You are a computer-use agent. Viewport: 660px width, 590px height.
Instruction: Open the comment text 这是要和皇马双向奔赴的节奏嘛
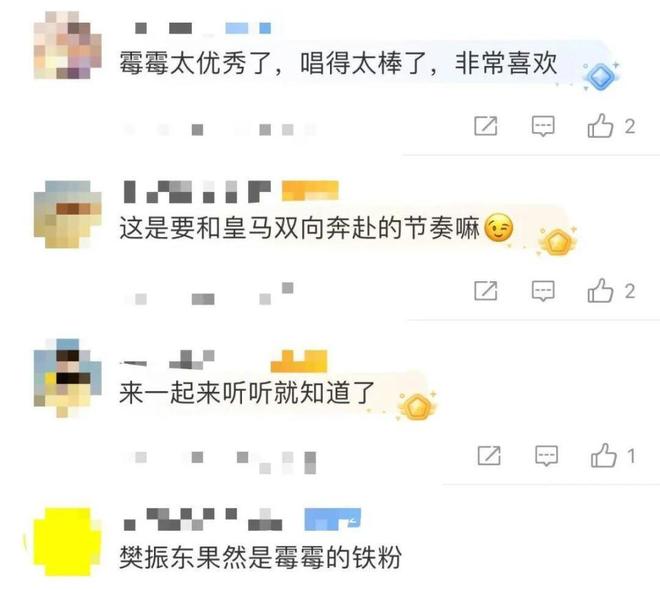(x=299, y=228)
